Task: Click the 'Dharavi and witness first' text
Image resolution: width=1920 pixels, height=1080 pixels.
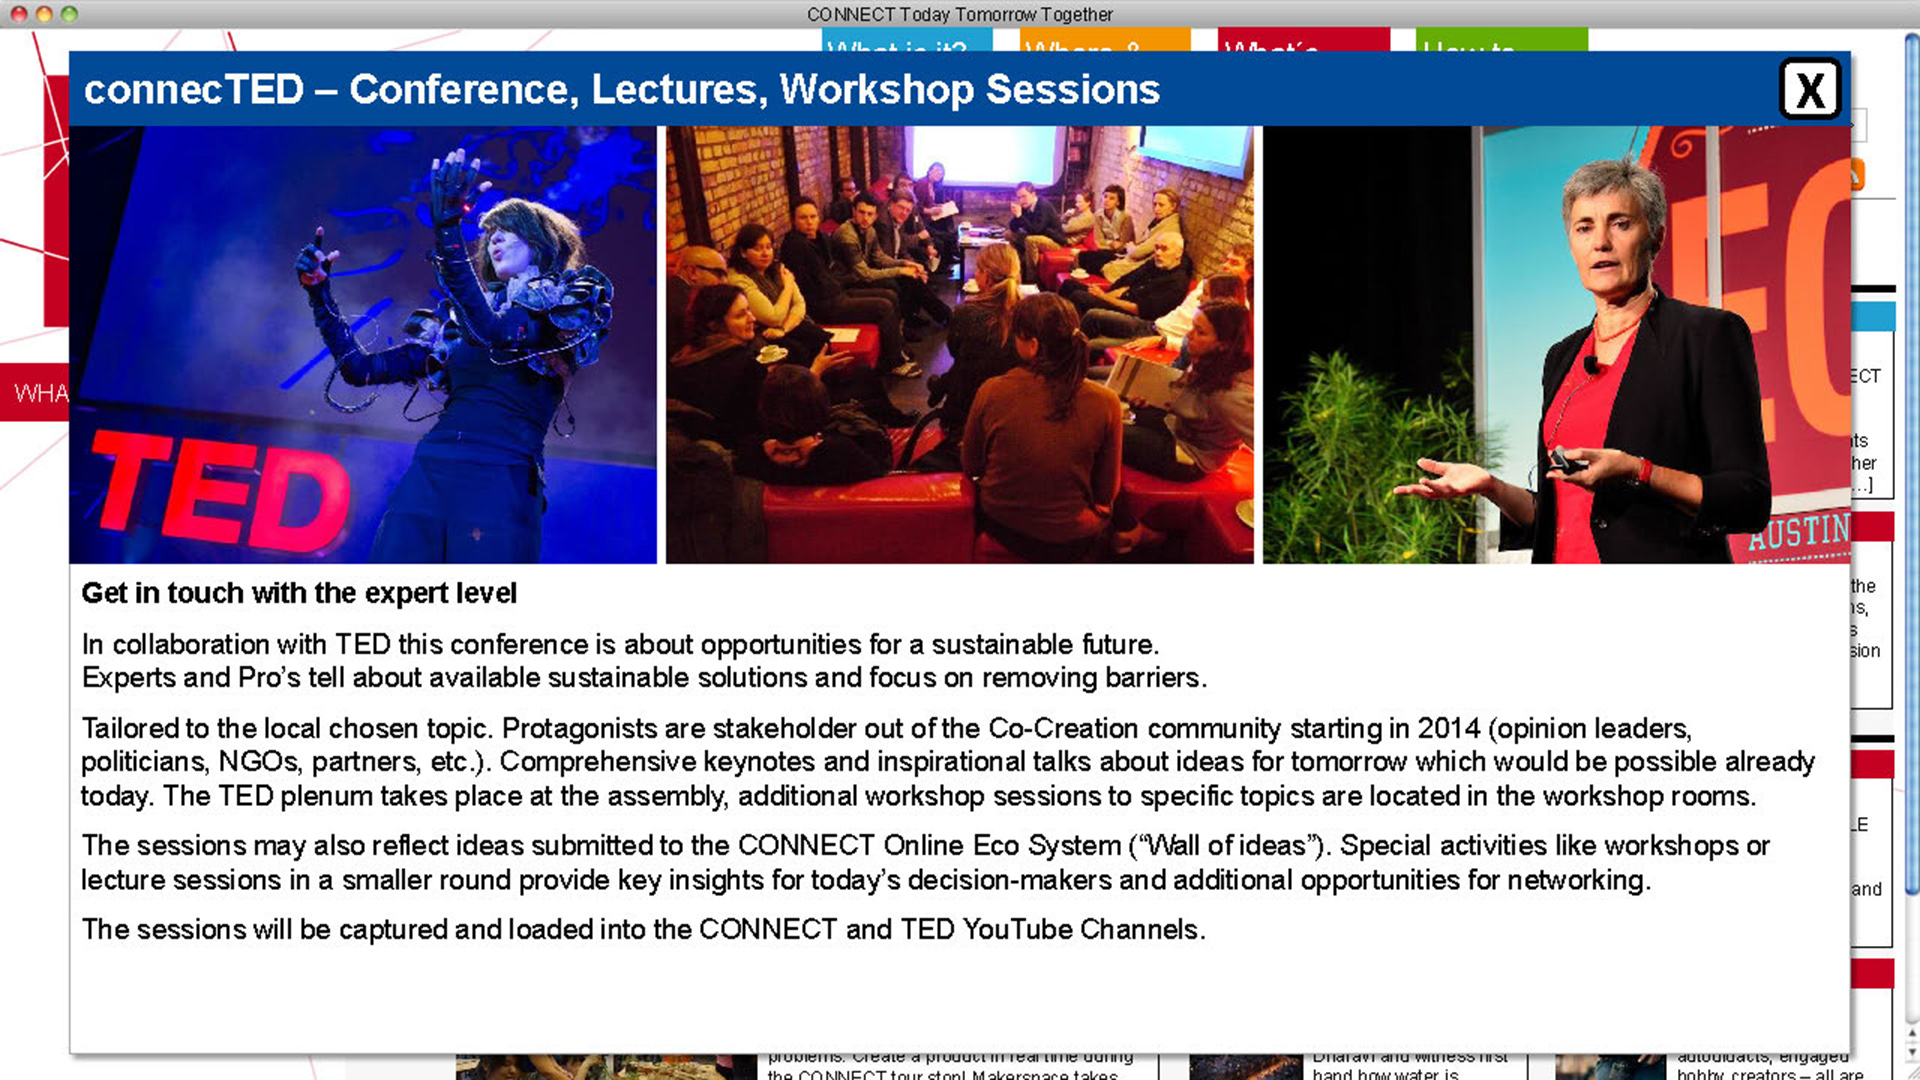Action: 1410,1057
